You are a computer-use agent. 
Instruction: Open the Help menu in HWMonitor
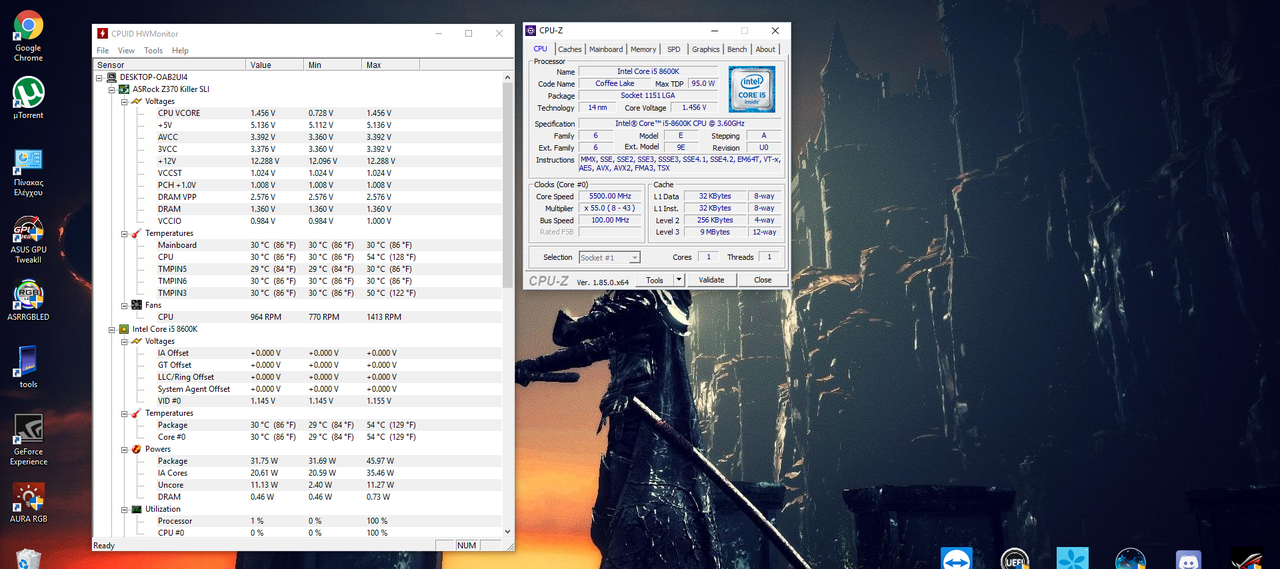coord(180,50)
